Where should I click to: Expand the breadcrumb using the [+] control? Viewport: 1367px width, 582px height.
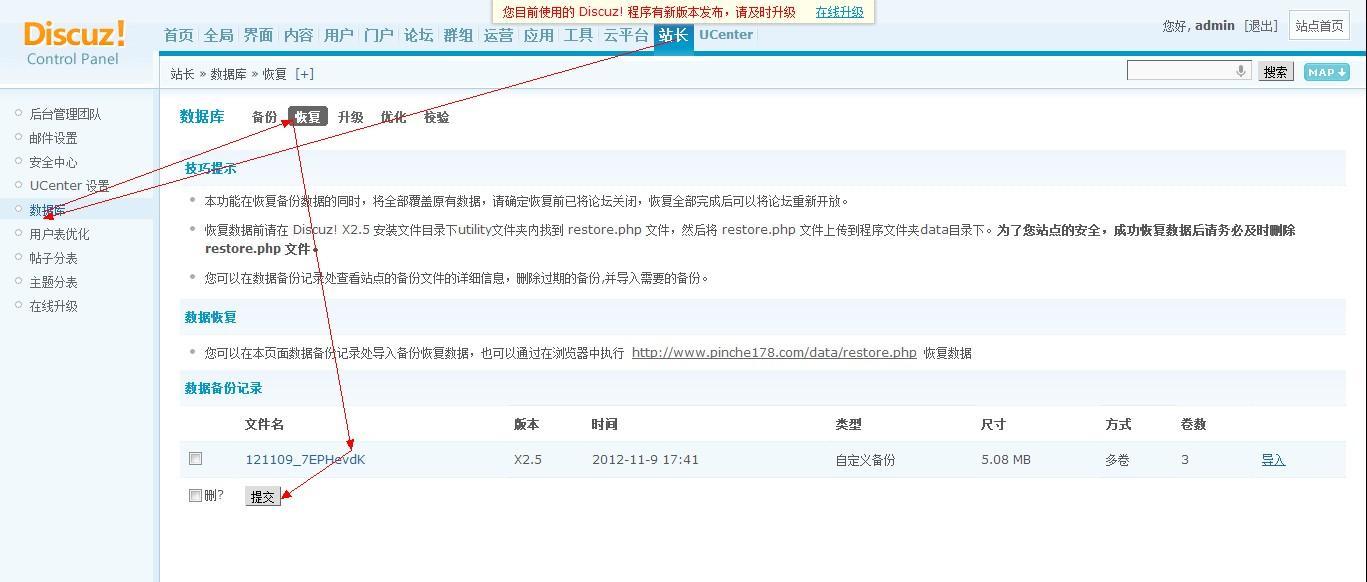pos(305,73)
